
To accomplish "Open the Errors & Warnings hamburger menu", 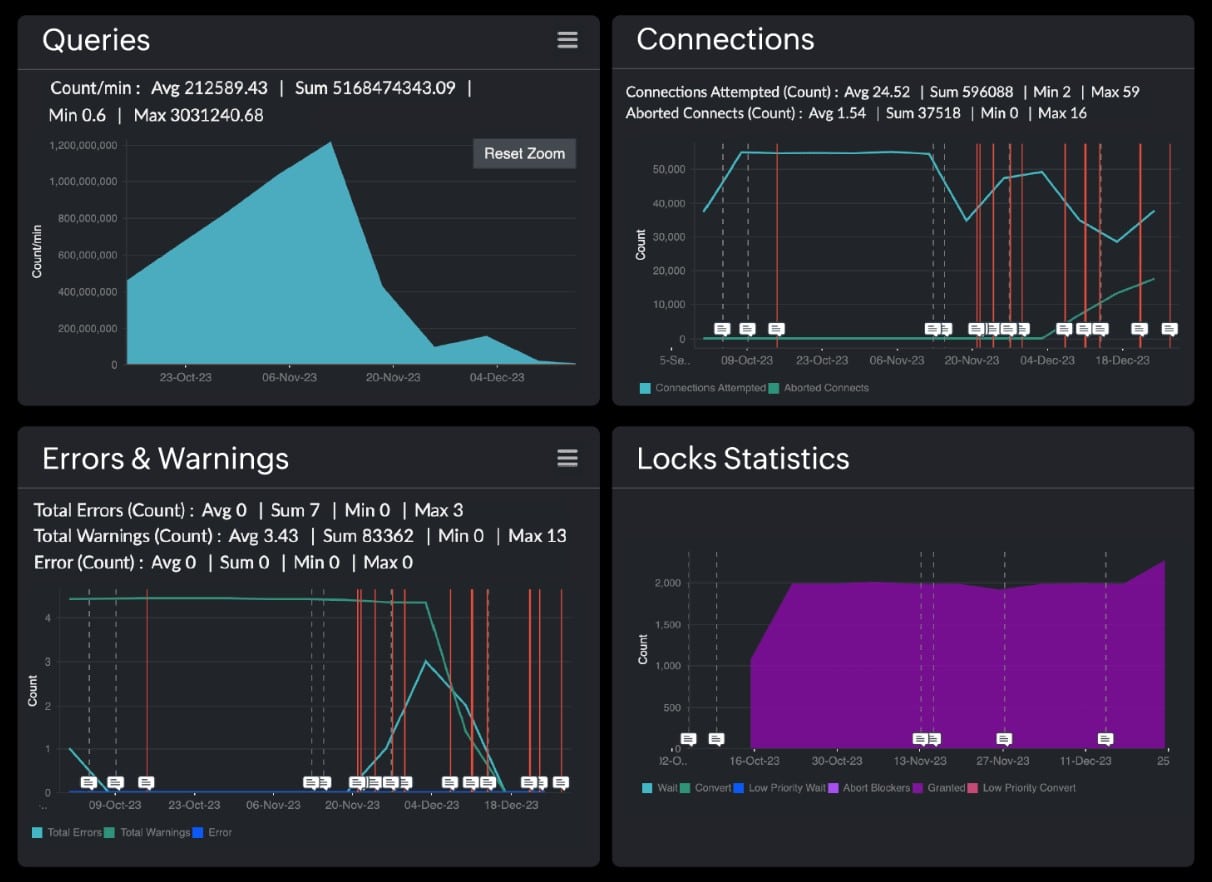I will click(567, 458).
